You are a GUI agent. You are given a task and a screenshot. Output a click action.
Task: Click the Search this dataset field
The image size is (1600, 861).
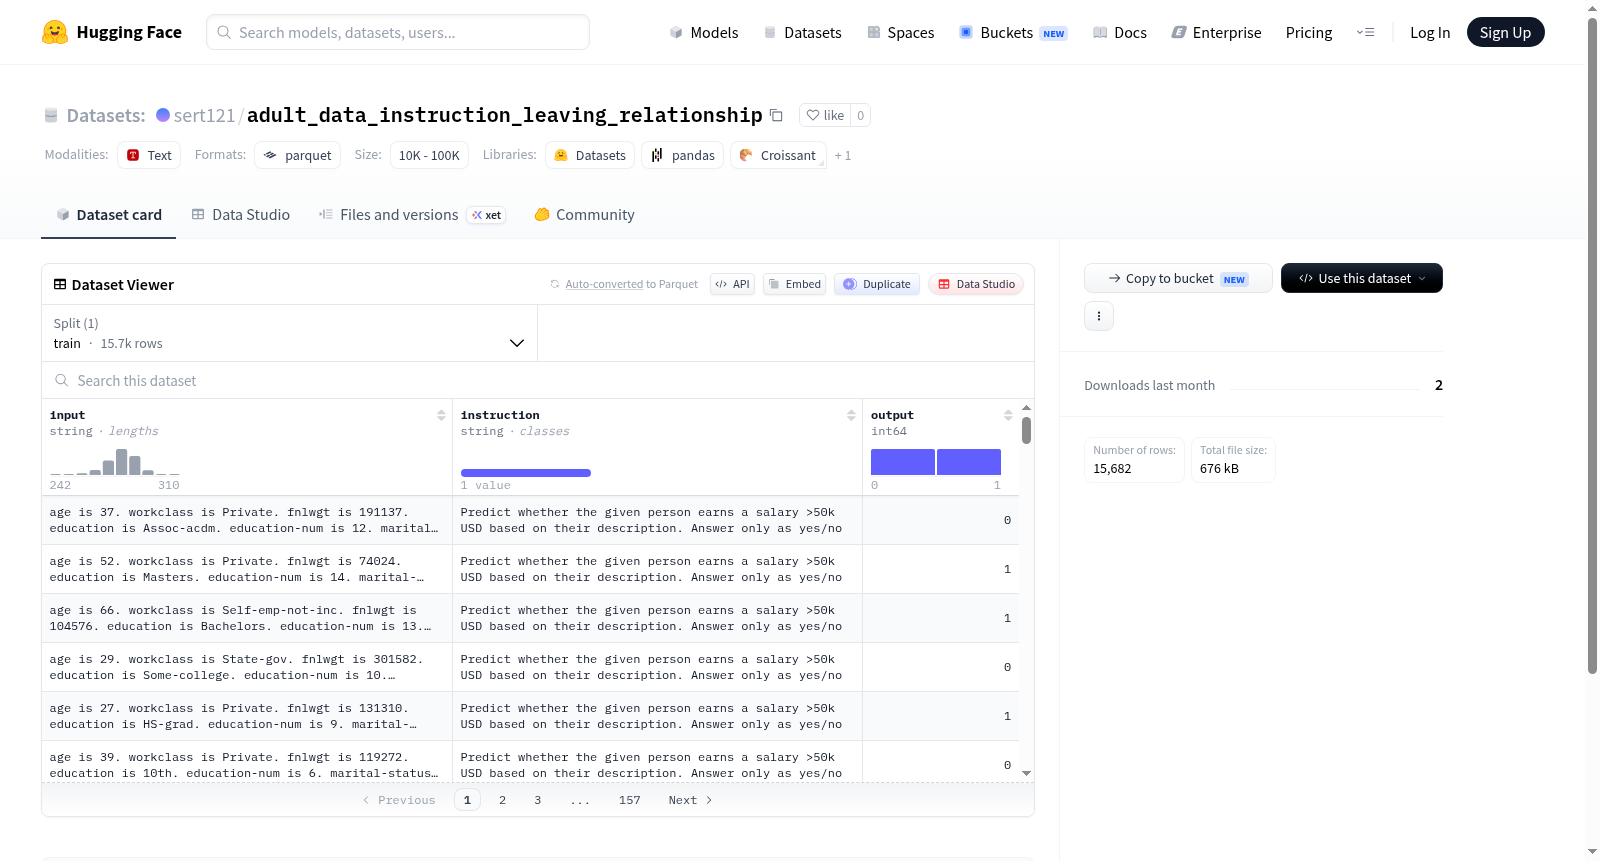click(538, 380)
